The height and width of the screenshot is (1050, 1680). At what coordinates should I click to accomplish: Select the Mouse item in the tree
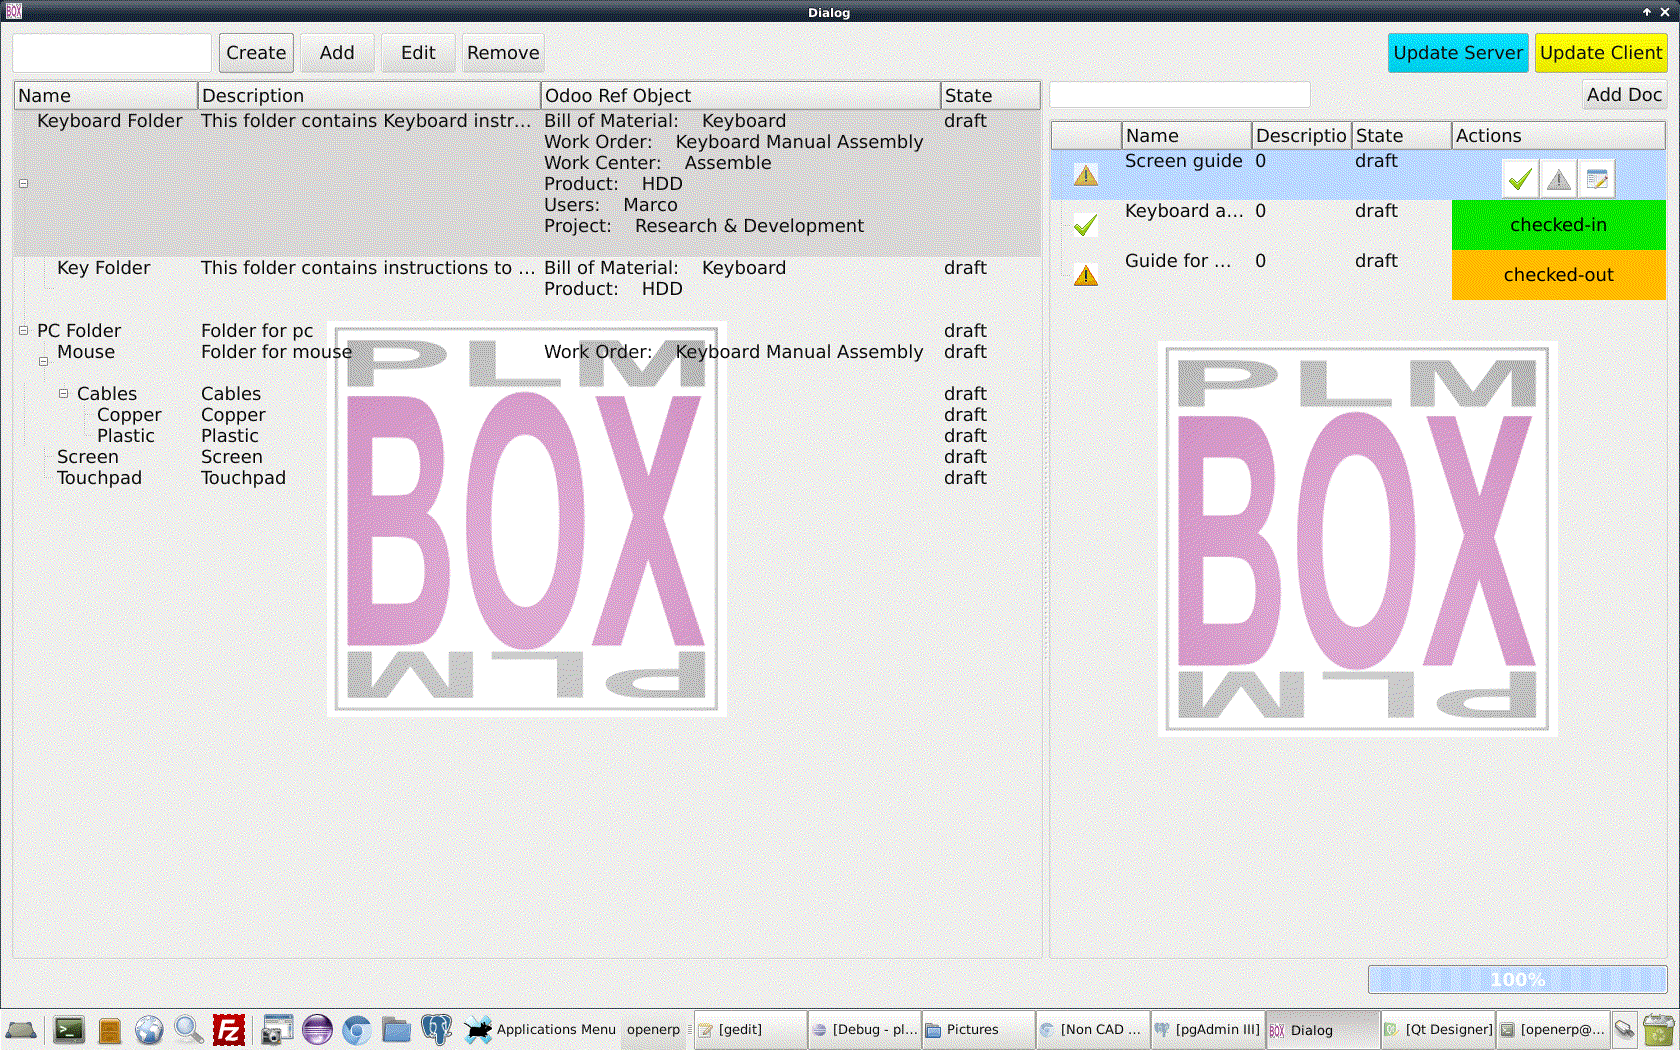(x=86, y=352)
